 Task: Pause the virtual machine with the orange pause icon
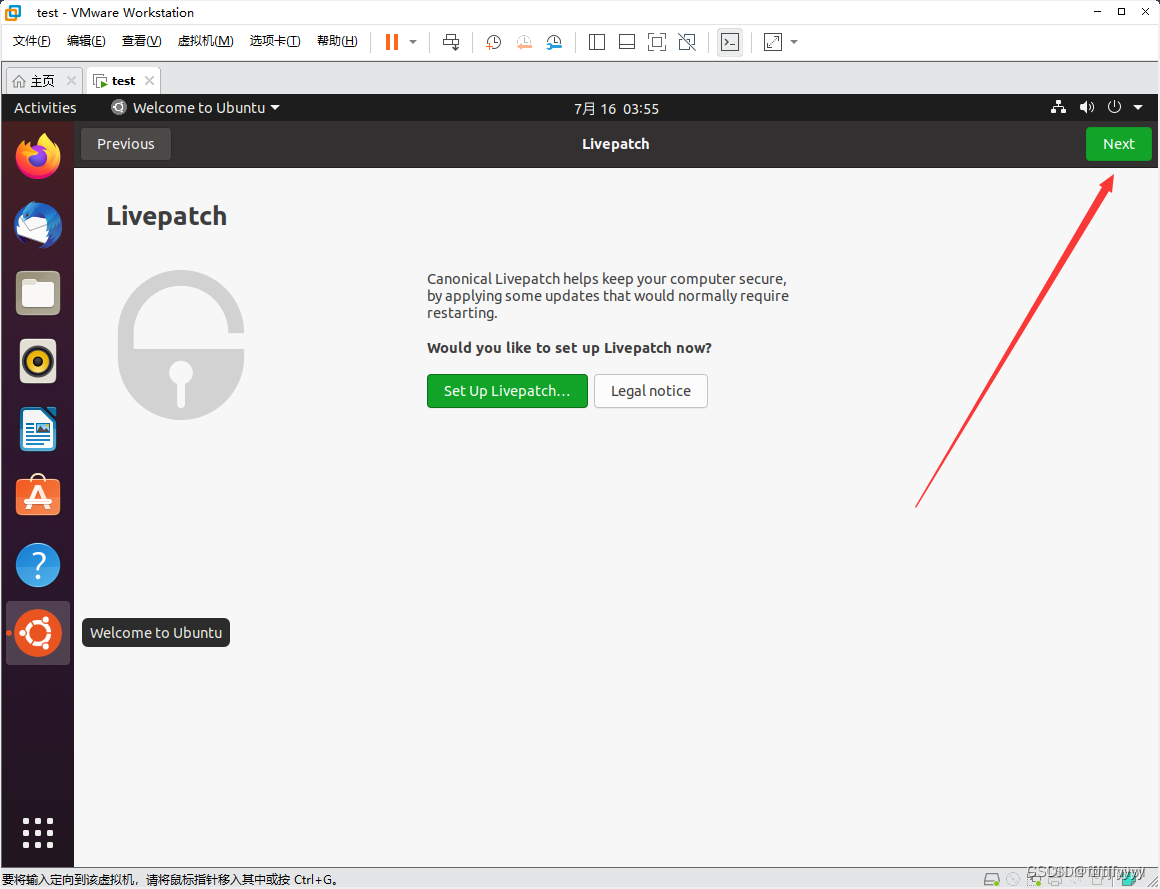coord(391,42)
